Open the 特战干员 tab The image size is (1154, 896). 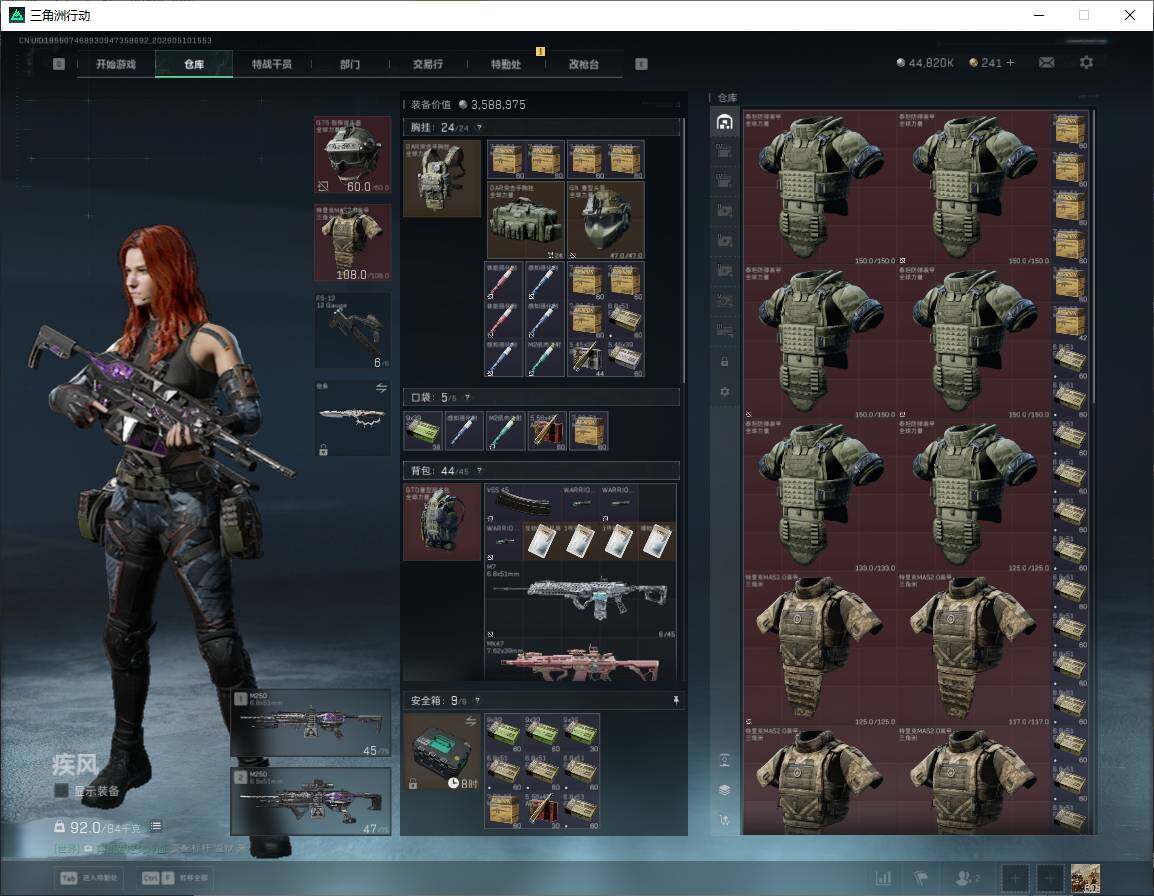coord(272,64)
